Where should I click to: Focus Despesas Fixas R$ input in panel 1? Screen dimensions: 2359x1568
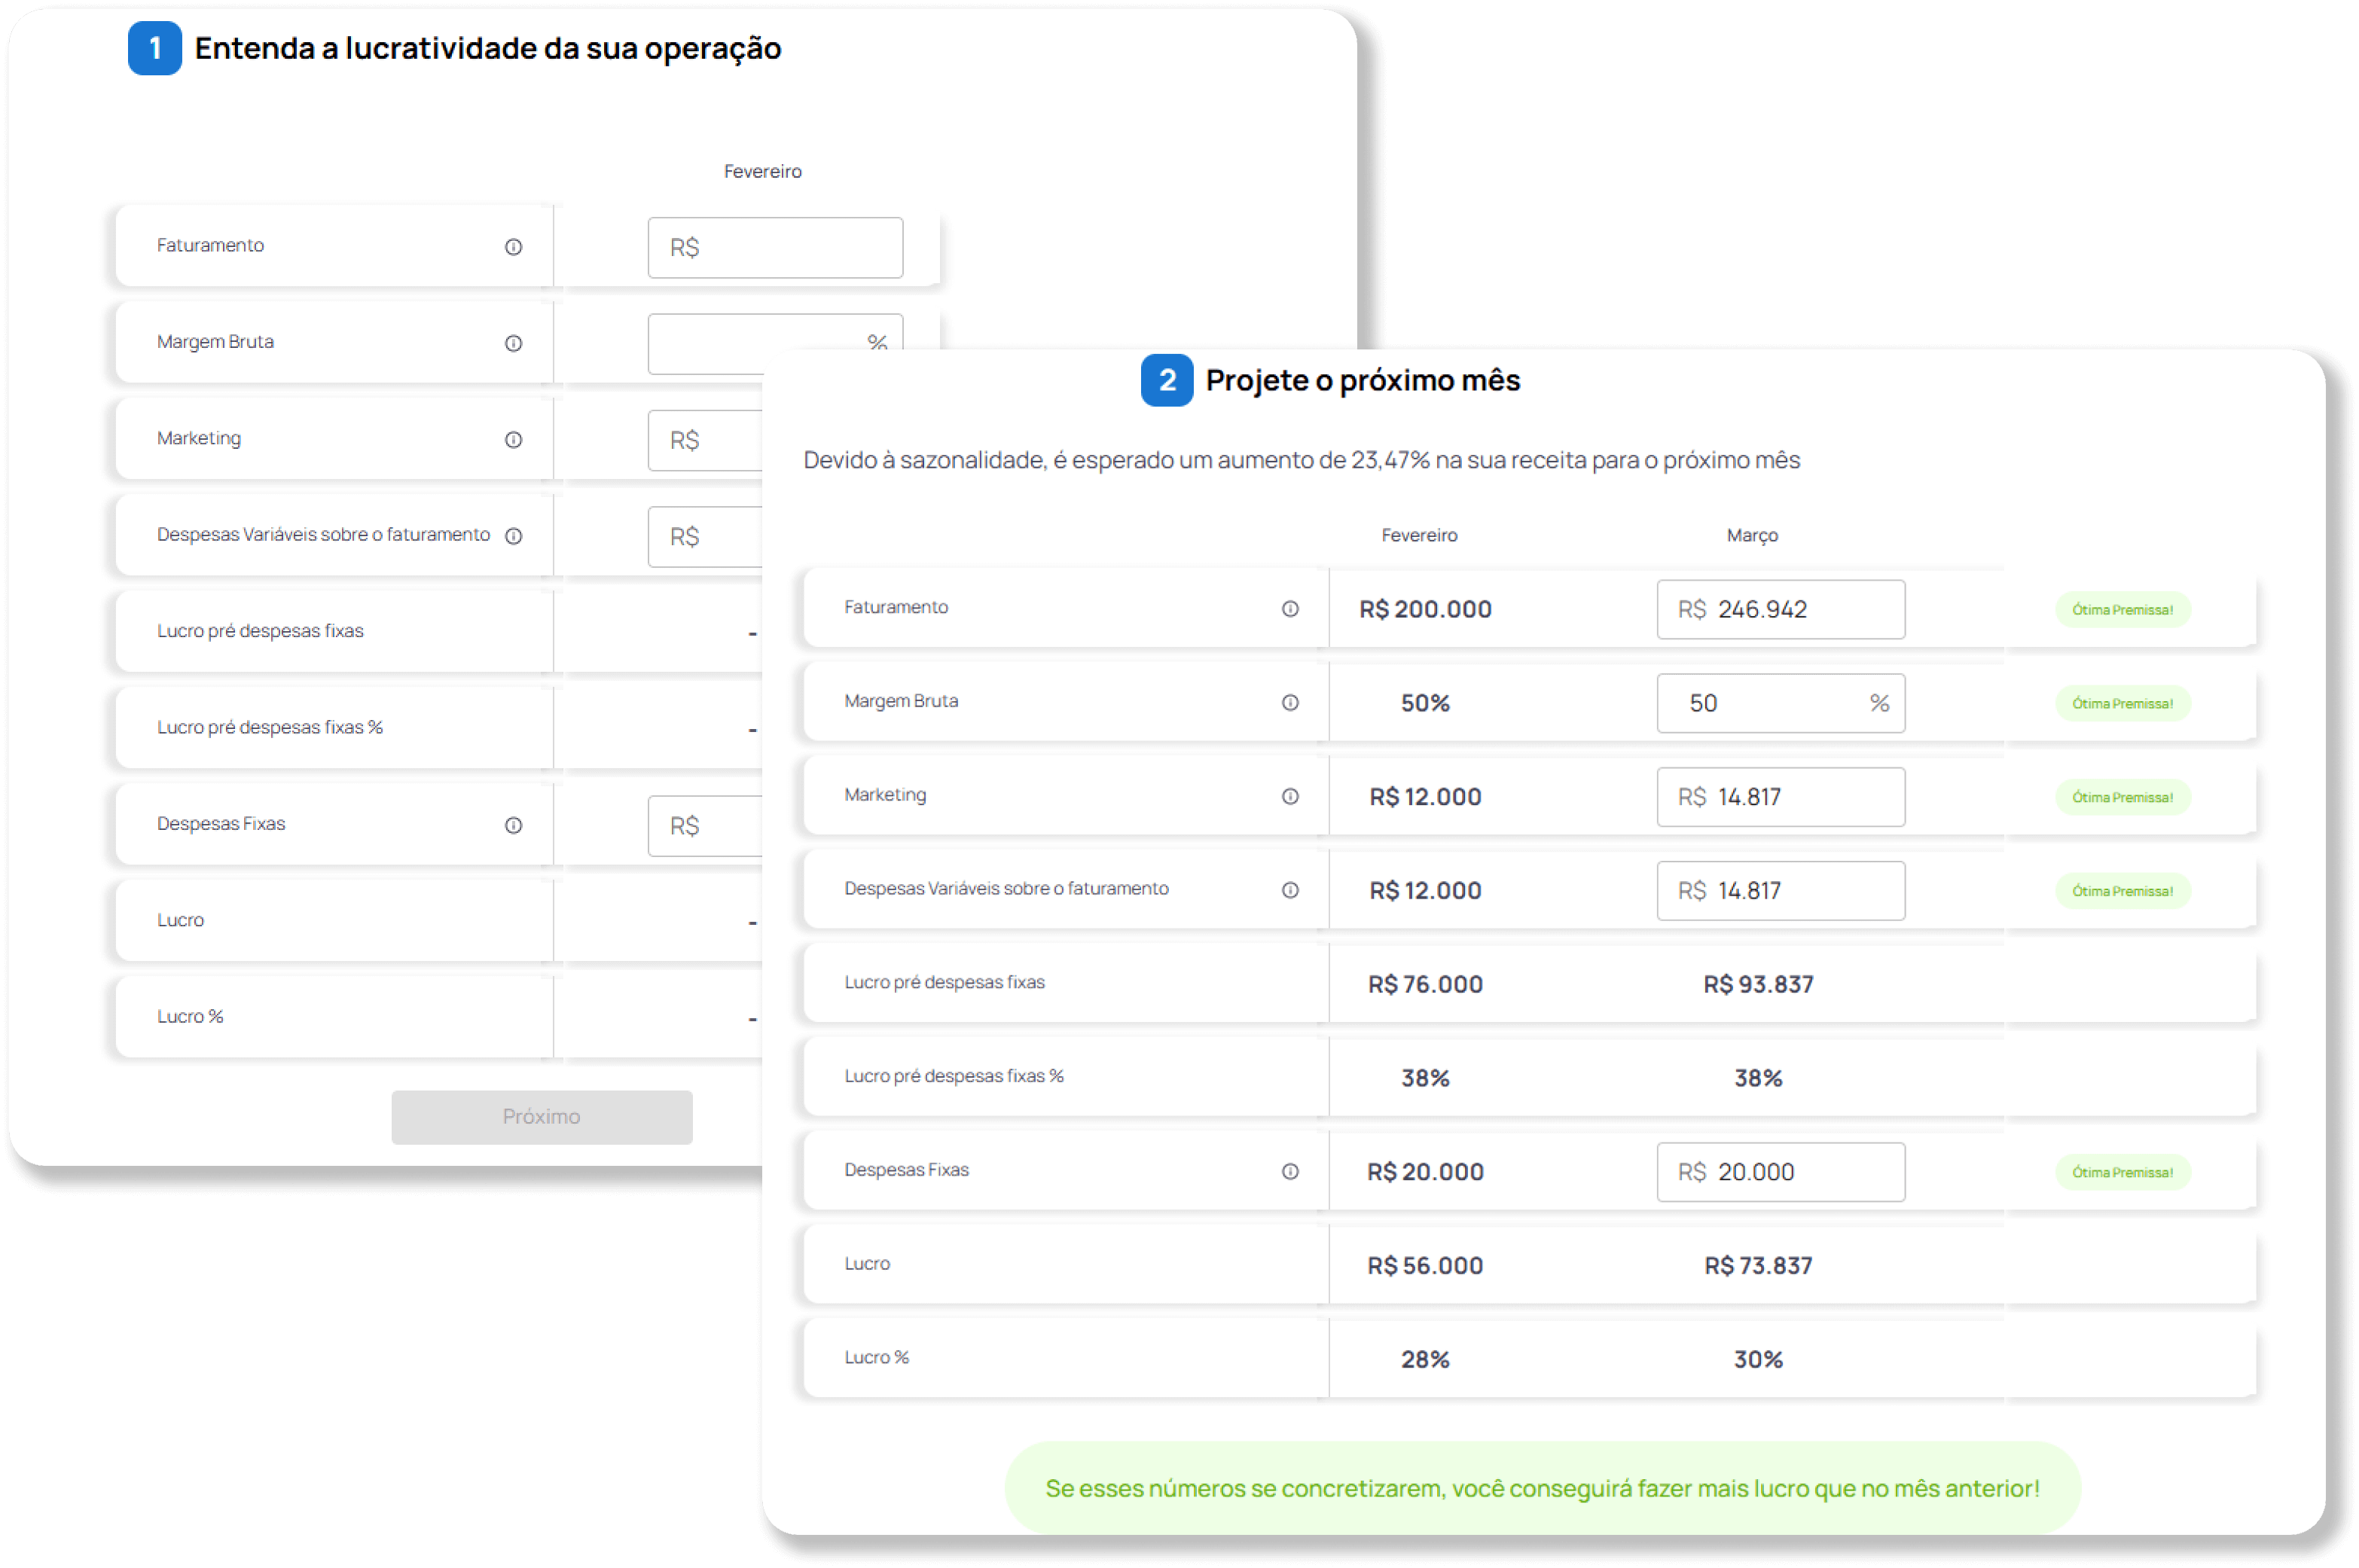(705, 826)
